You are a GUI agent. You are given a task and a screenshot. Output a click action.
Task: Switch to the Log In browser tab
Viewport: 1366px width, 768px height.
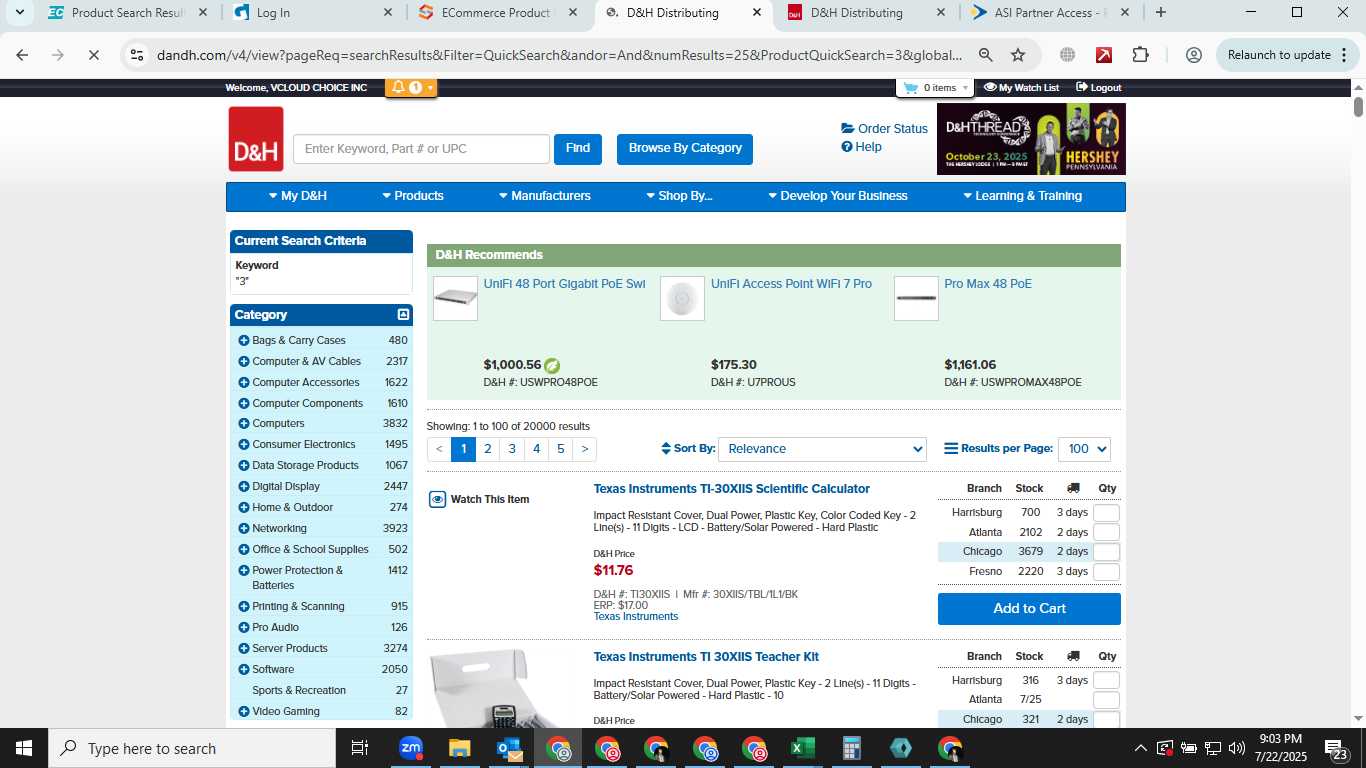pos(313,13)
